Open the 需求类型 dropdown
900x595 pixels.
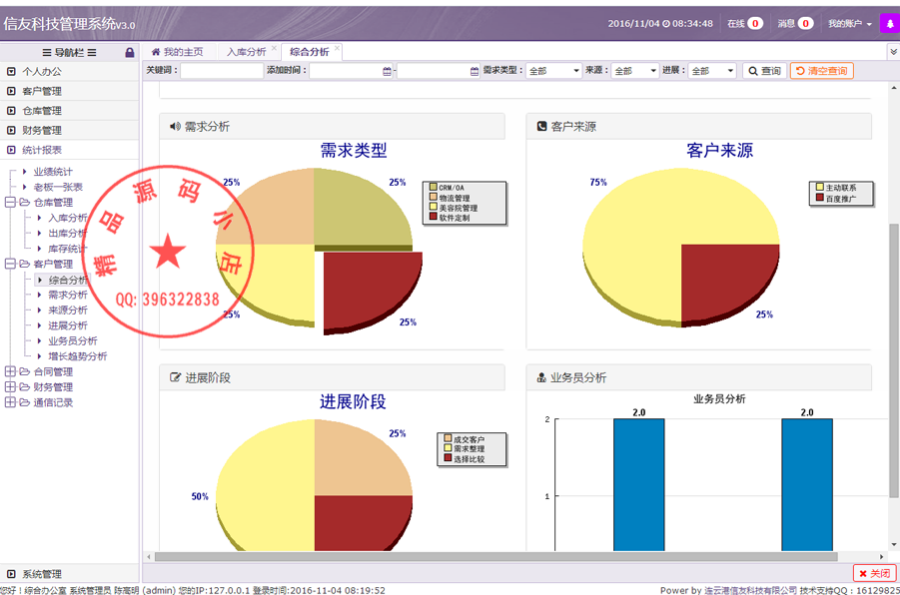(x=553, y=71)
